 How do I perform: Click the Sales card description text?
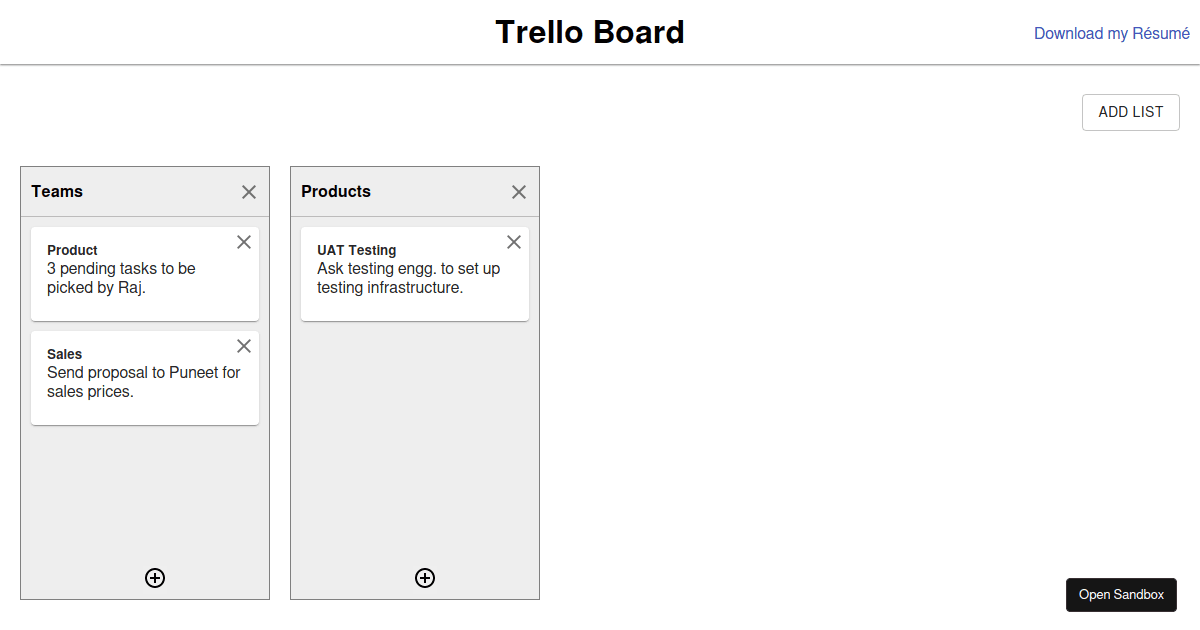(x=143, y=381)
